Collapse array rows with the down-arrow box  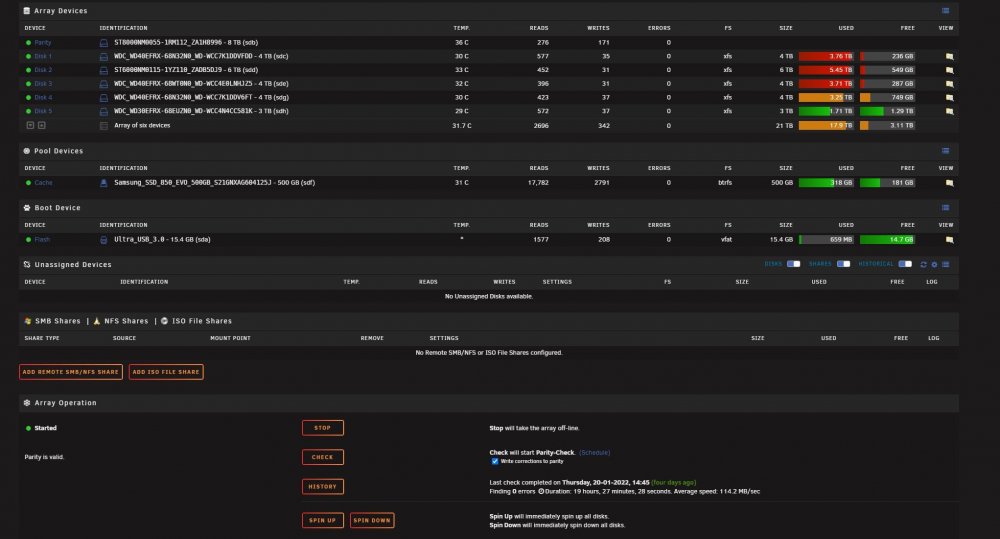pyautogui.click(x=30, y=126)
